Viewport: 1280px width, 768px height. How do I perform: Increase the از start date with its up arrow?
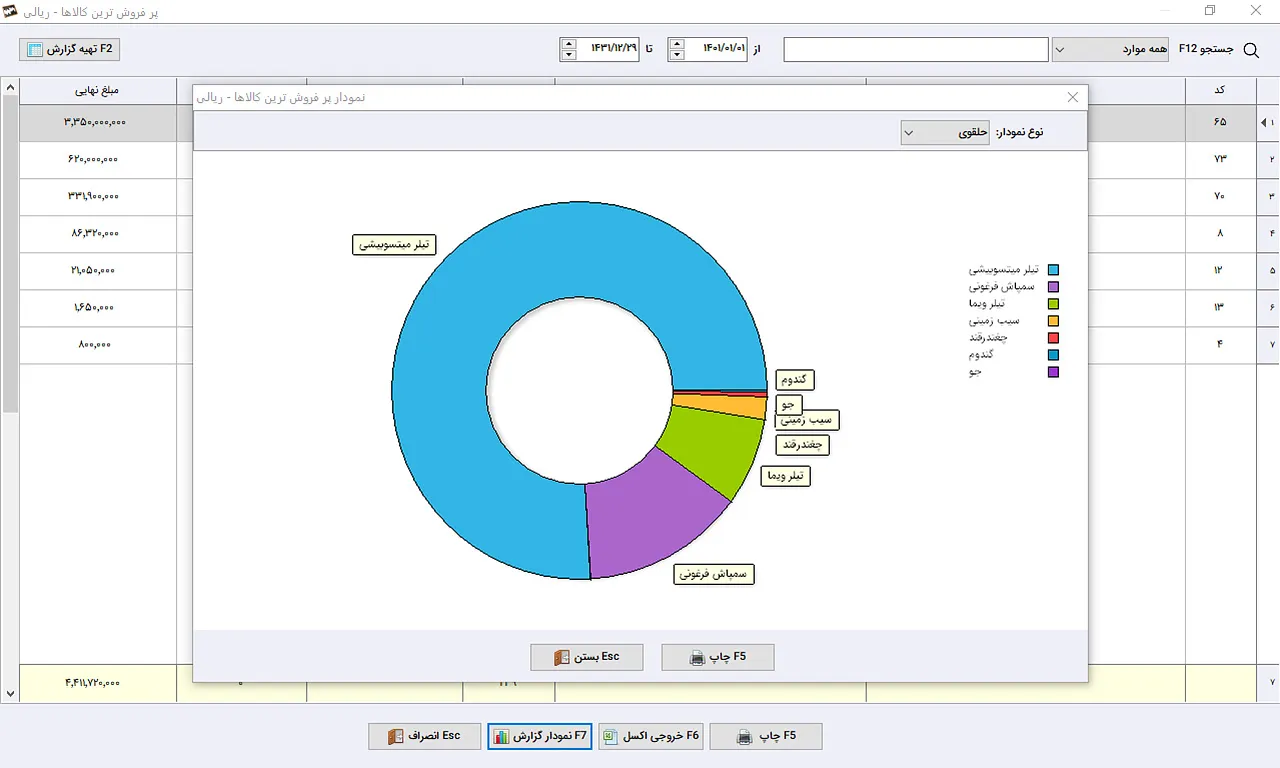(677, 43)
